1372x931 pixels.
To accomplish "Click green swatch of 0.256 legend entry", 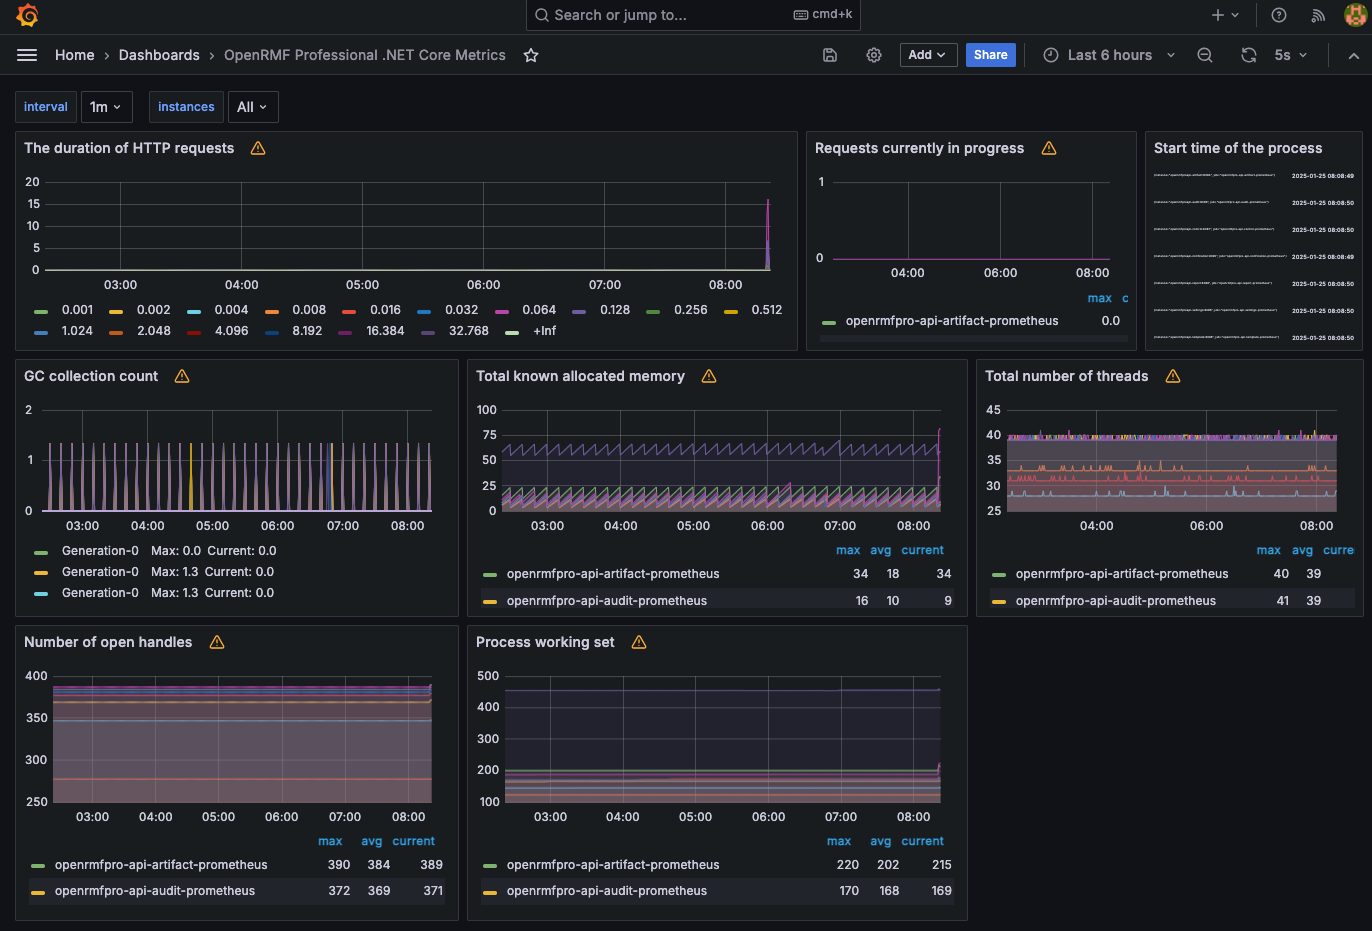I will pyautogui.click(x=653, y=311).
